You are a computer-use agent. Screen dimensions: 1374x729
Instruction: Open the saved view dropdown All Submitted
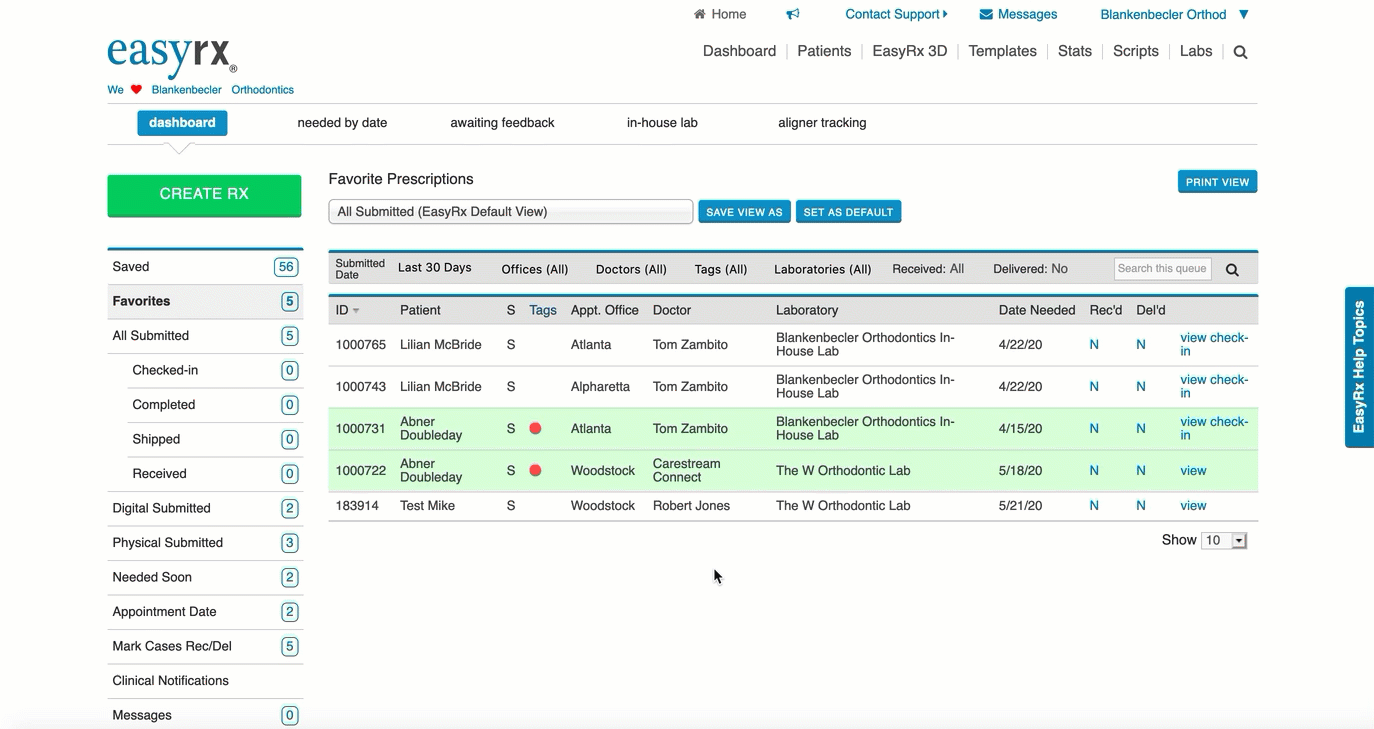510,212
